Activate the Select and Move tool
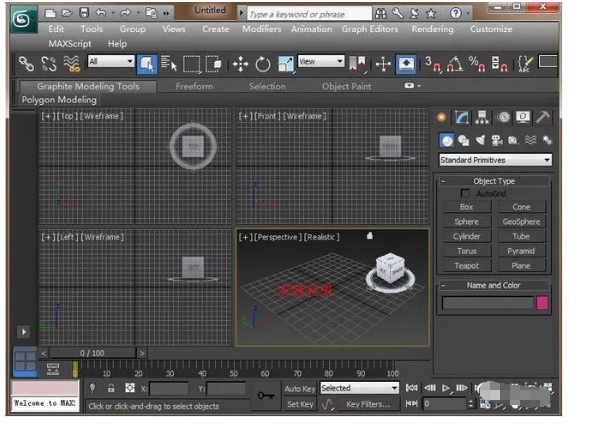The image size is (612, 423). (x=240, y=64)
